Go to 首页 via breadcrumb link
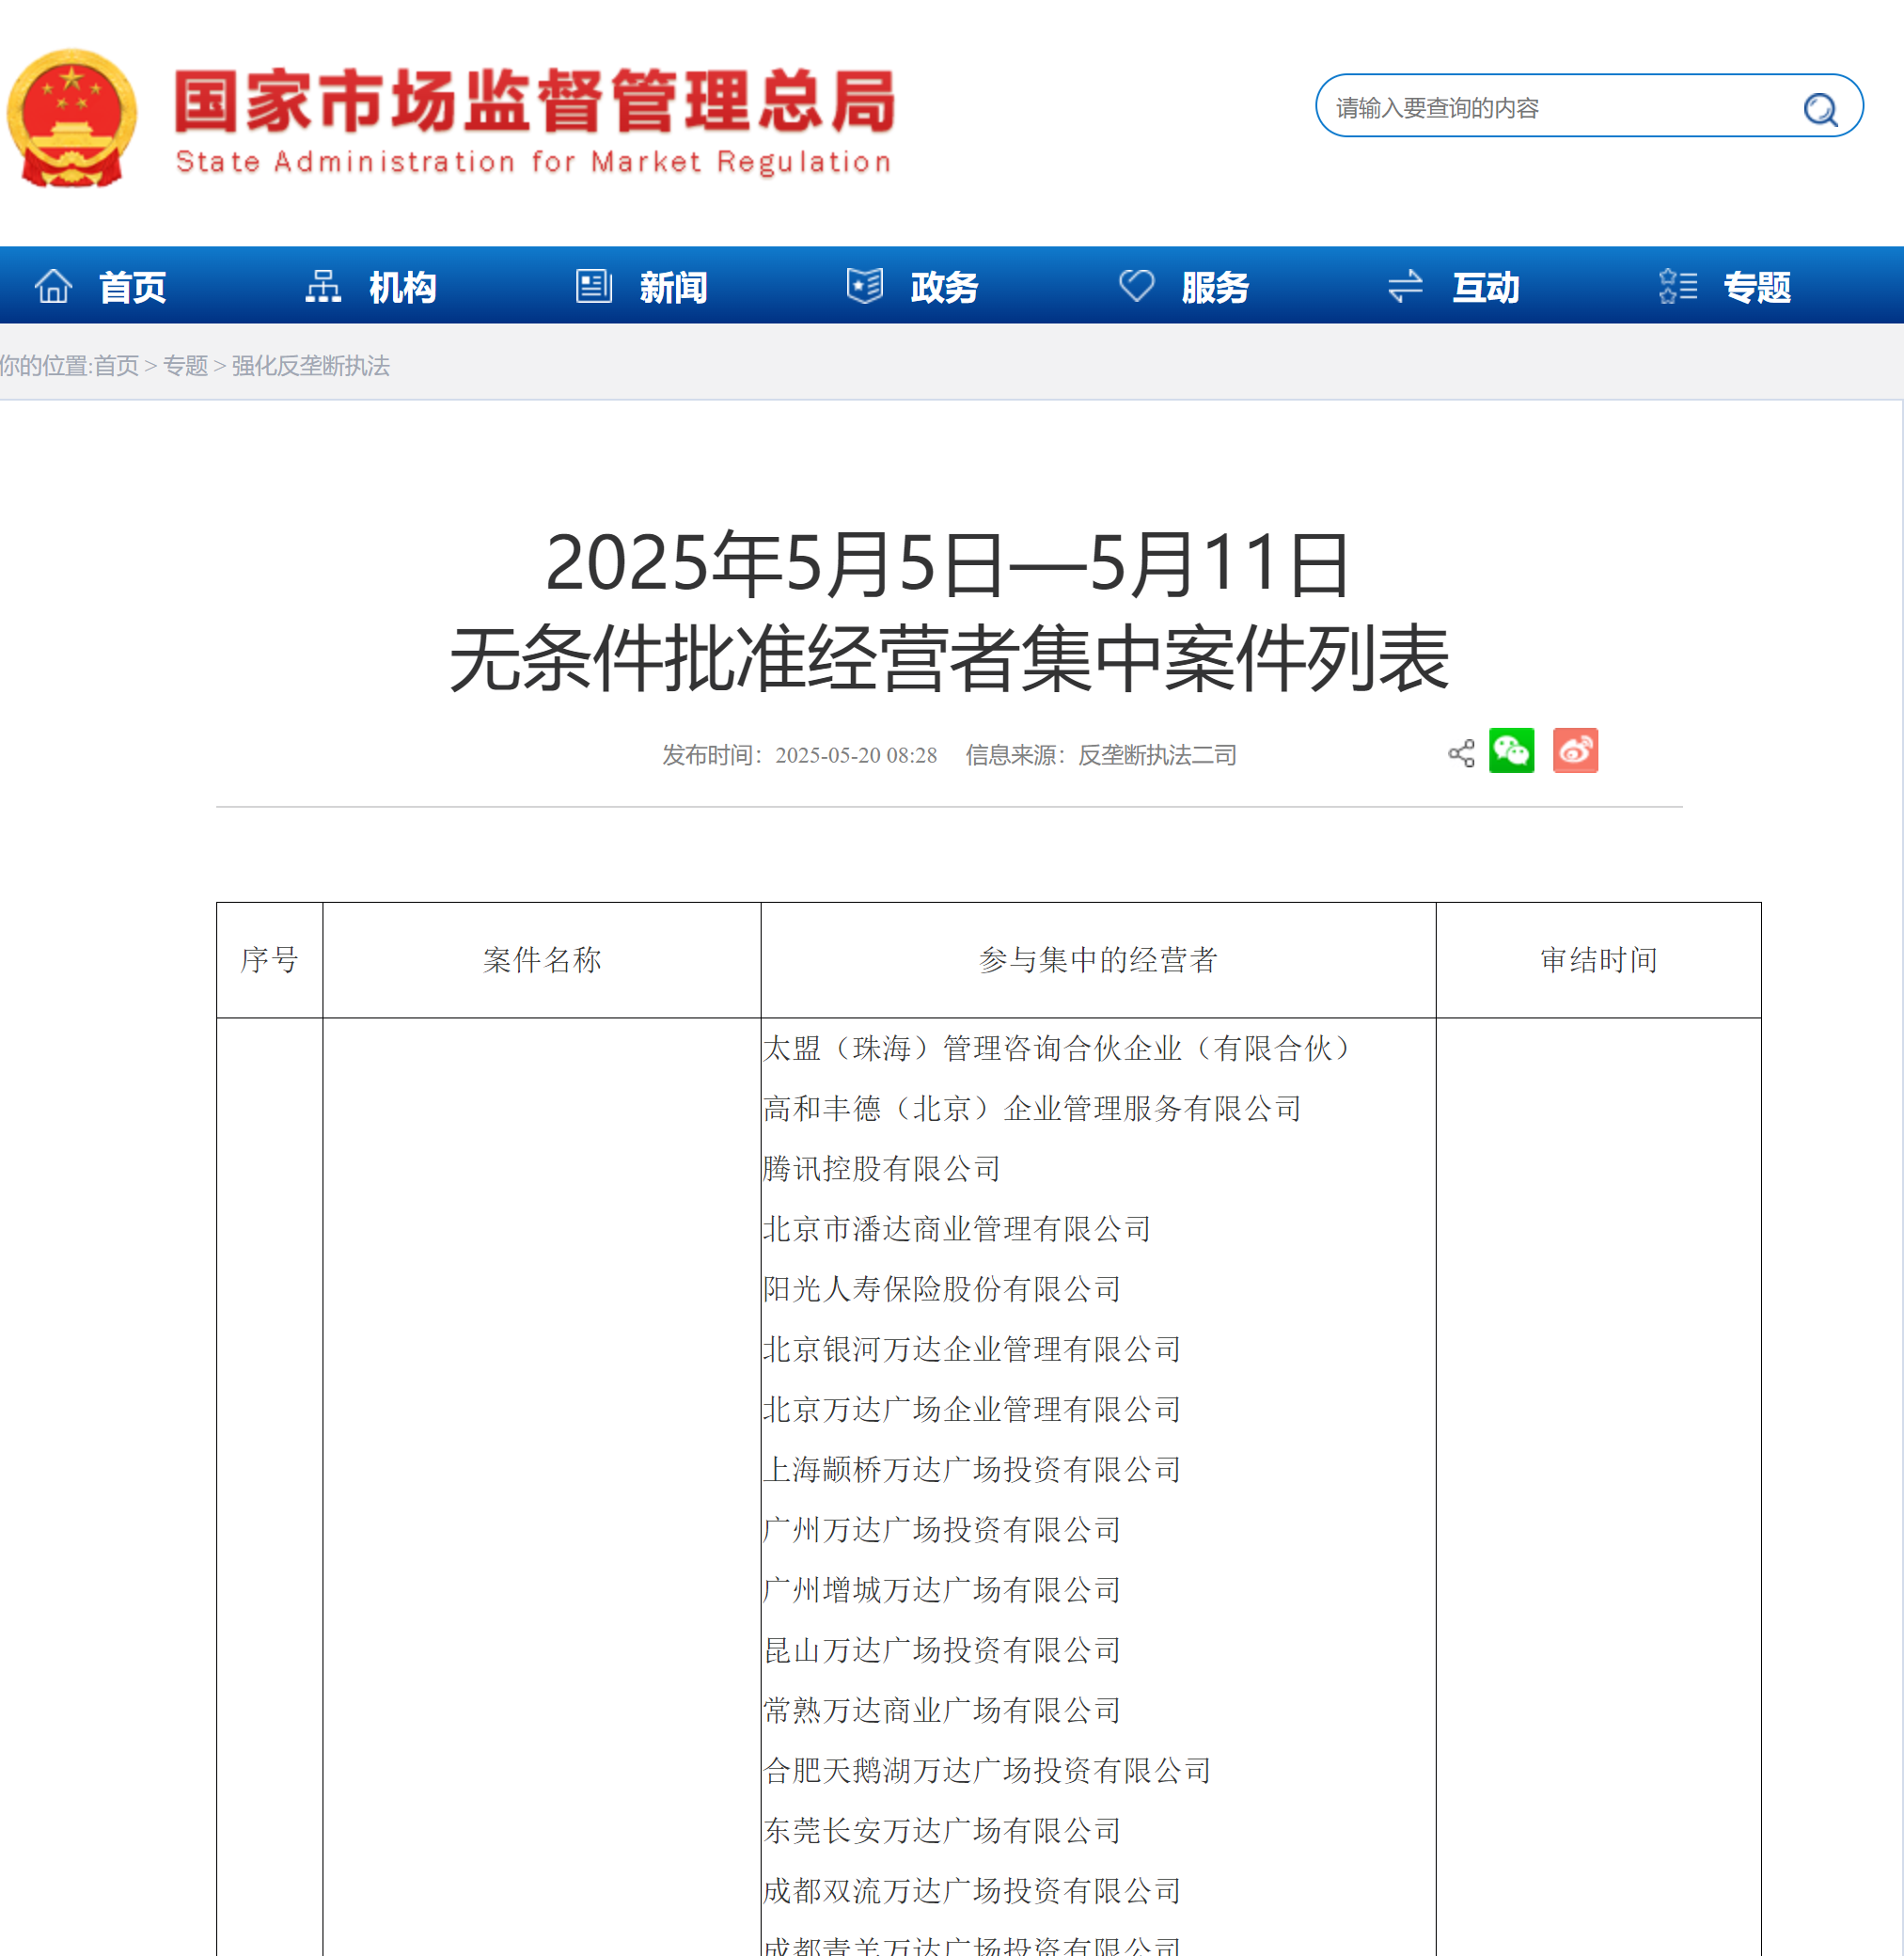This screenshot has height=1956, width=1904. tap(116, 366)
